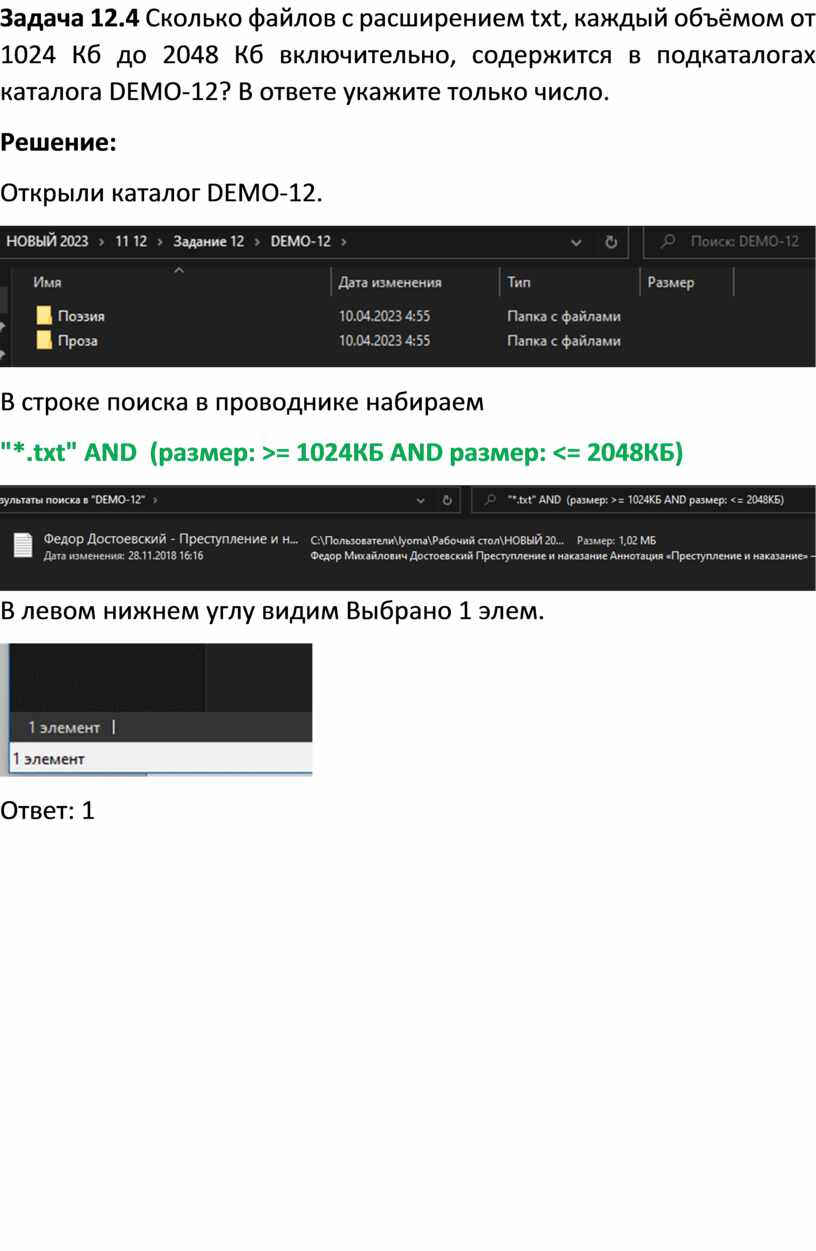Click the Тип column header
Image resolution: width=816 pixels, height=1251 pixels.
pos(519,283)
